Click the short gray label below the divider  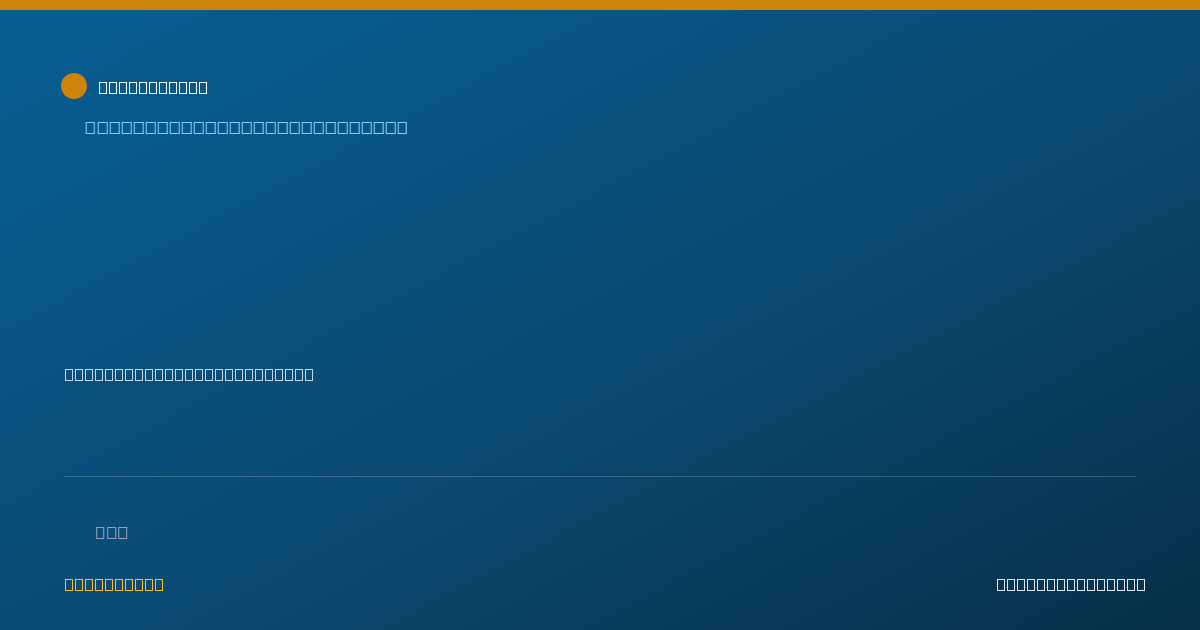112,532
